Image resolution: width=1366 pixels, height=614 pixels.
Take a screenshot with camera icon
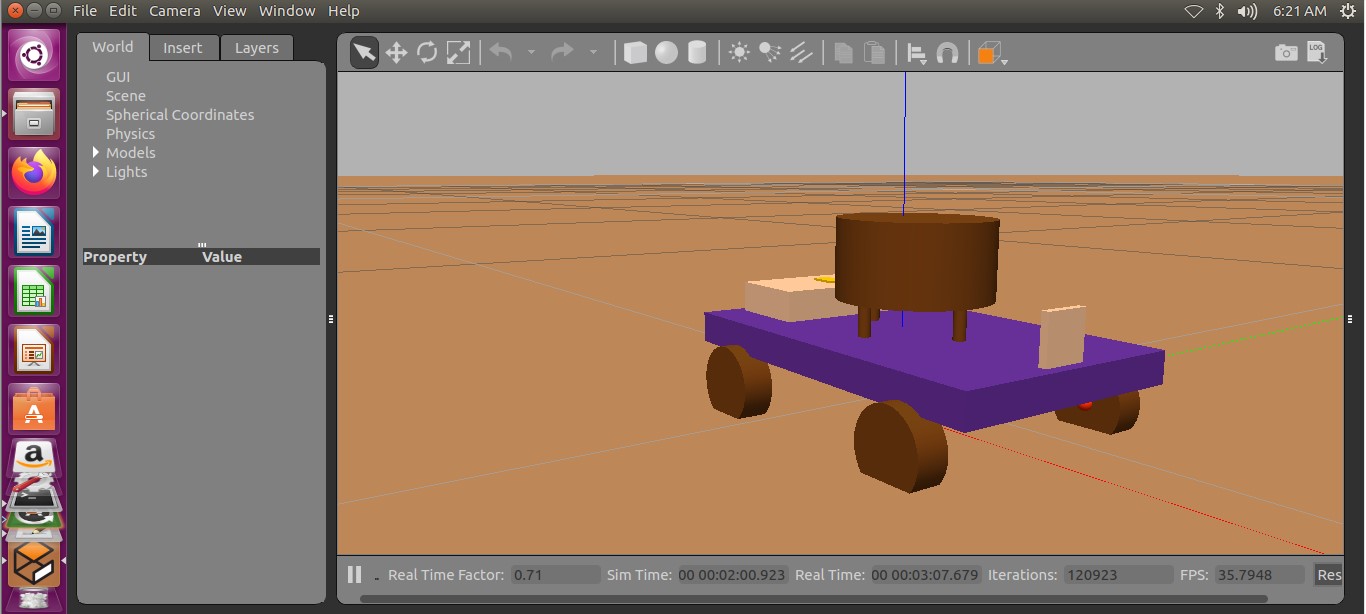(x=1286, y=53)
